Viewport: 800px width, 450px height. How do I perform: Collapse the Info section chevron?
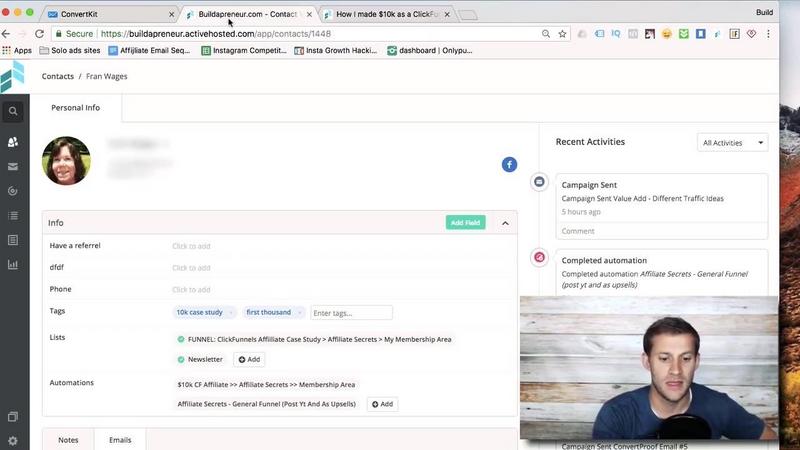pyautogui.click(x=505, y=223)
